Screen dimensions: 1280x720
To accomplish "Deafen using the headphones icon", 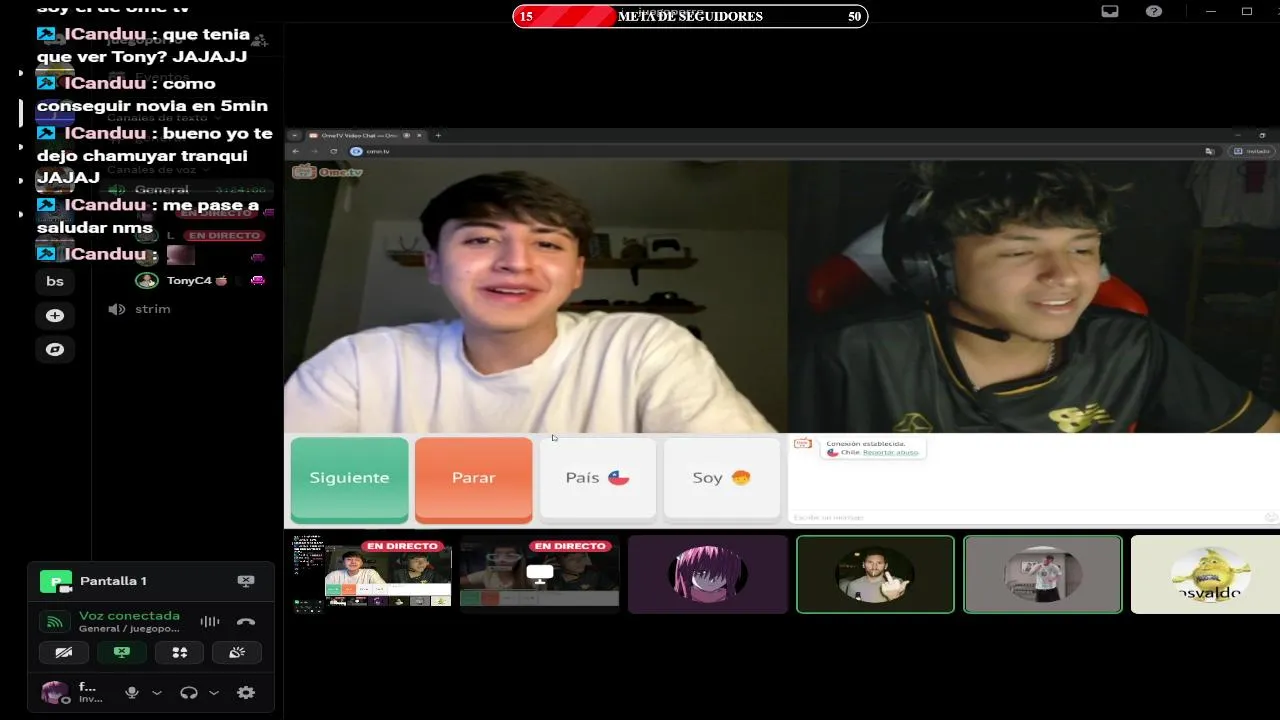I will point(188,692).
